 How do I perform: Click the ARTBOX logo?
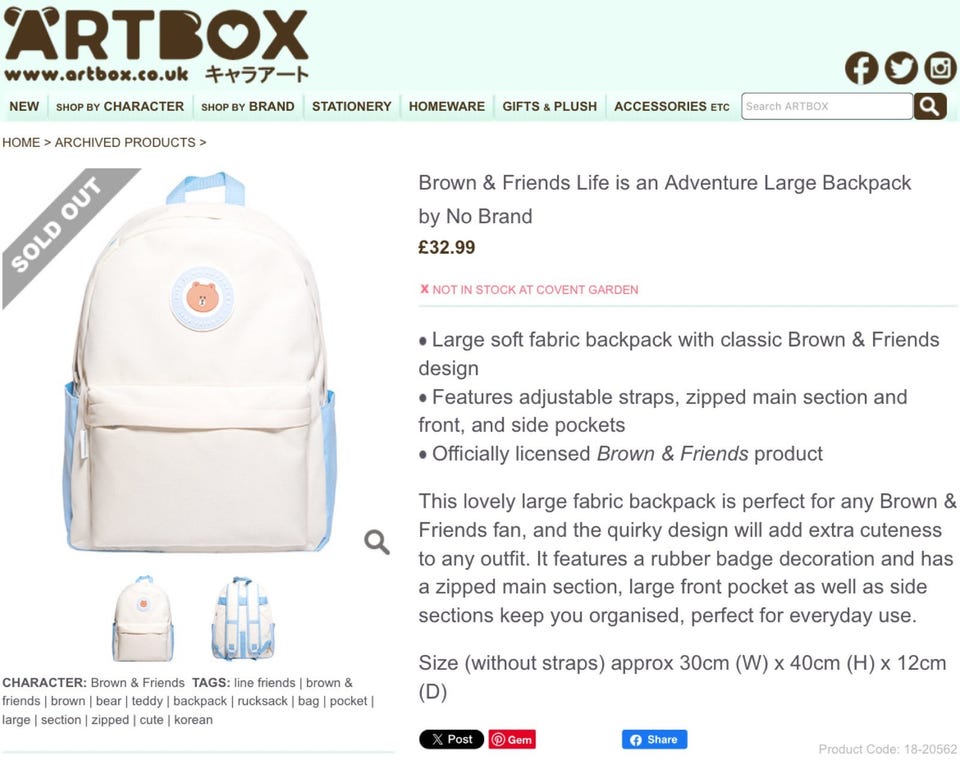(x=156, y=46)
